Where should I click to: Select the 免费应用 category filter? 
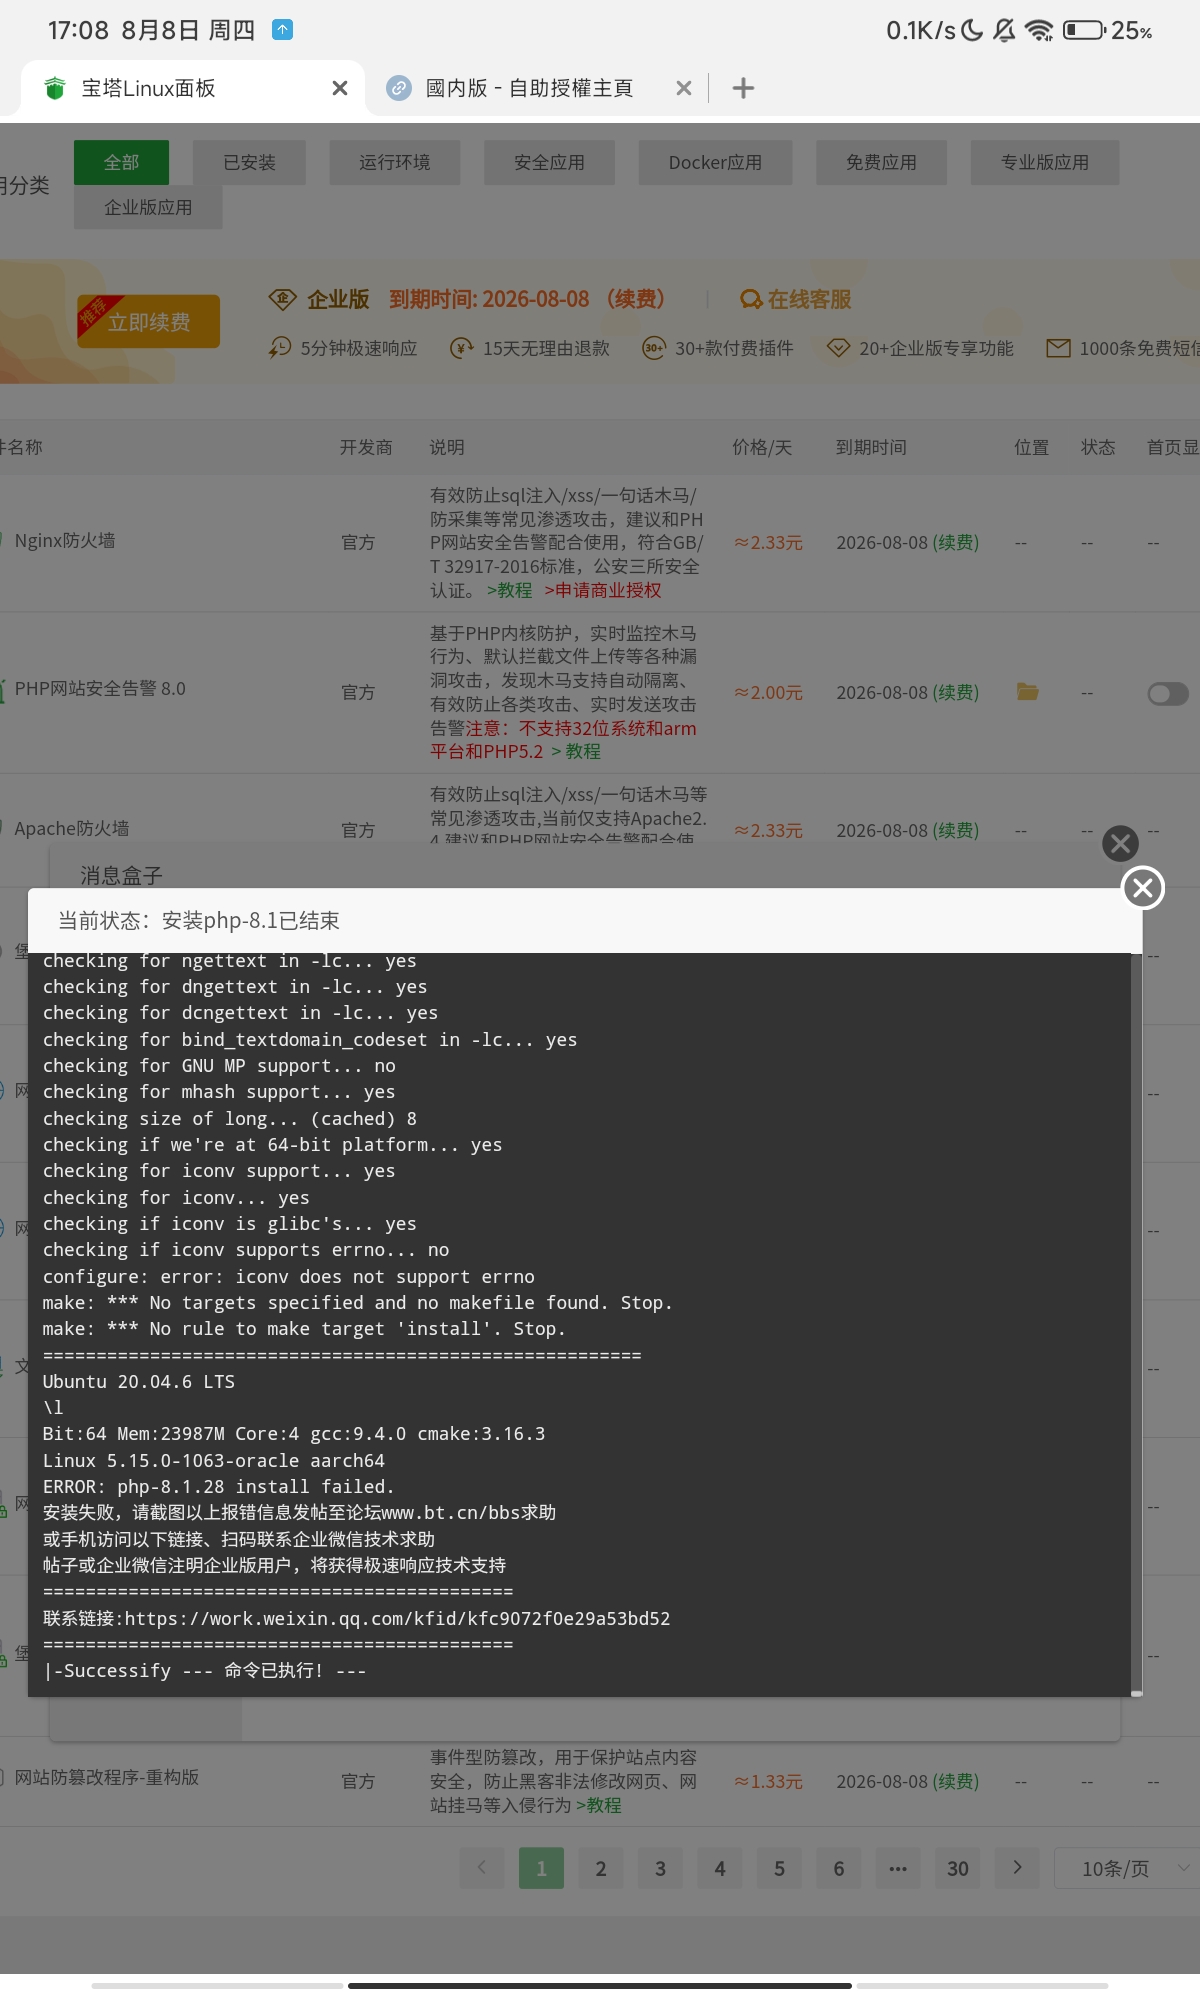point(881,162)
